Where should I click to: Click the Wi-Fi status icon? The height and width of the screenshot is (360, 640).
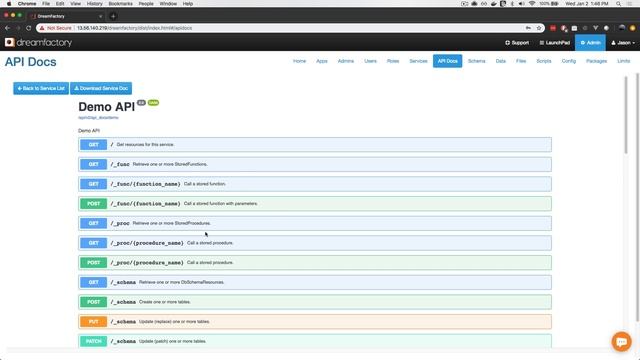[x=531, y=4]
